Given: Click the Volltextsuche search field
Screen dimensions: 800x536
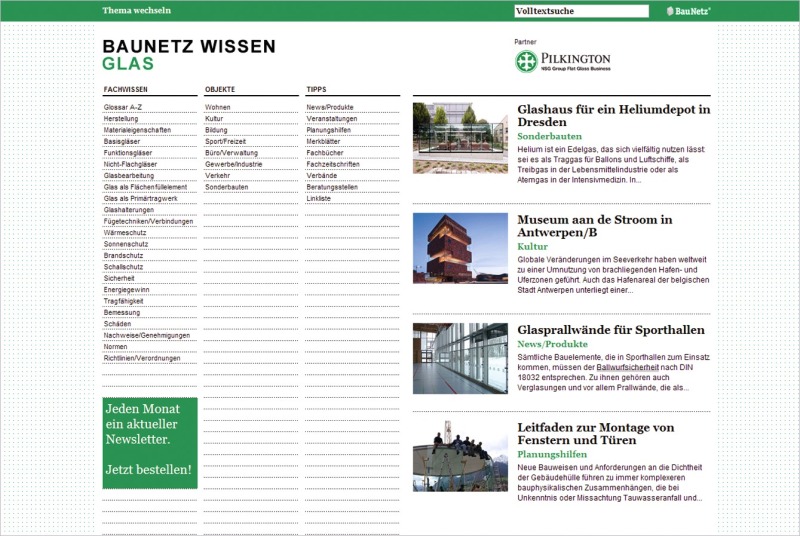Looking at the screenshot, I should [582, 11].
